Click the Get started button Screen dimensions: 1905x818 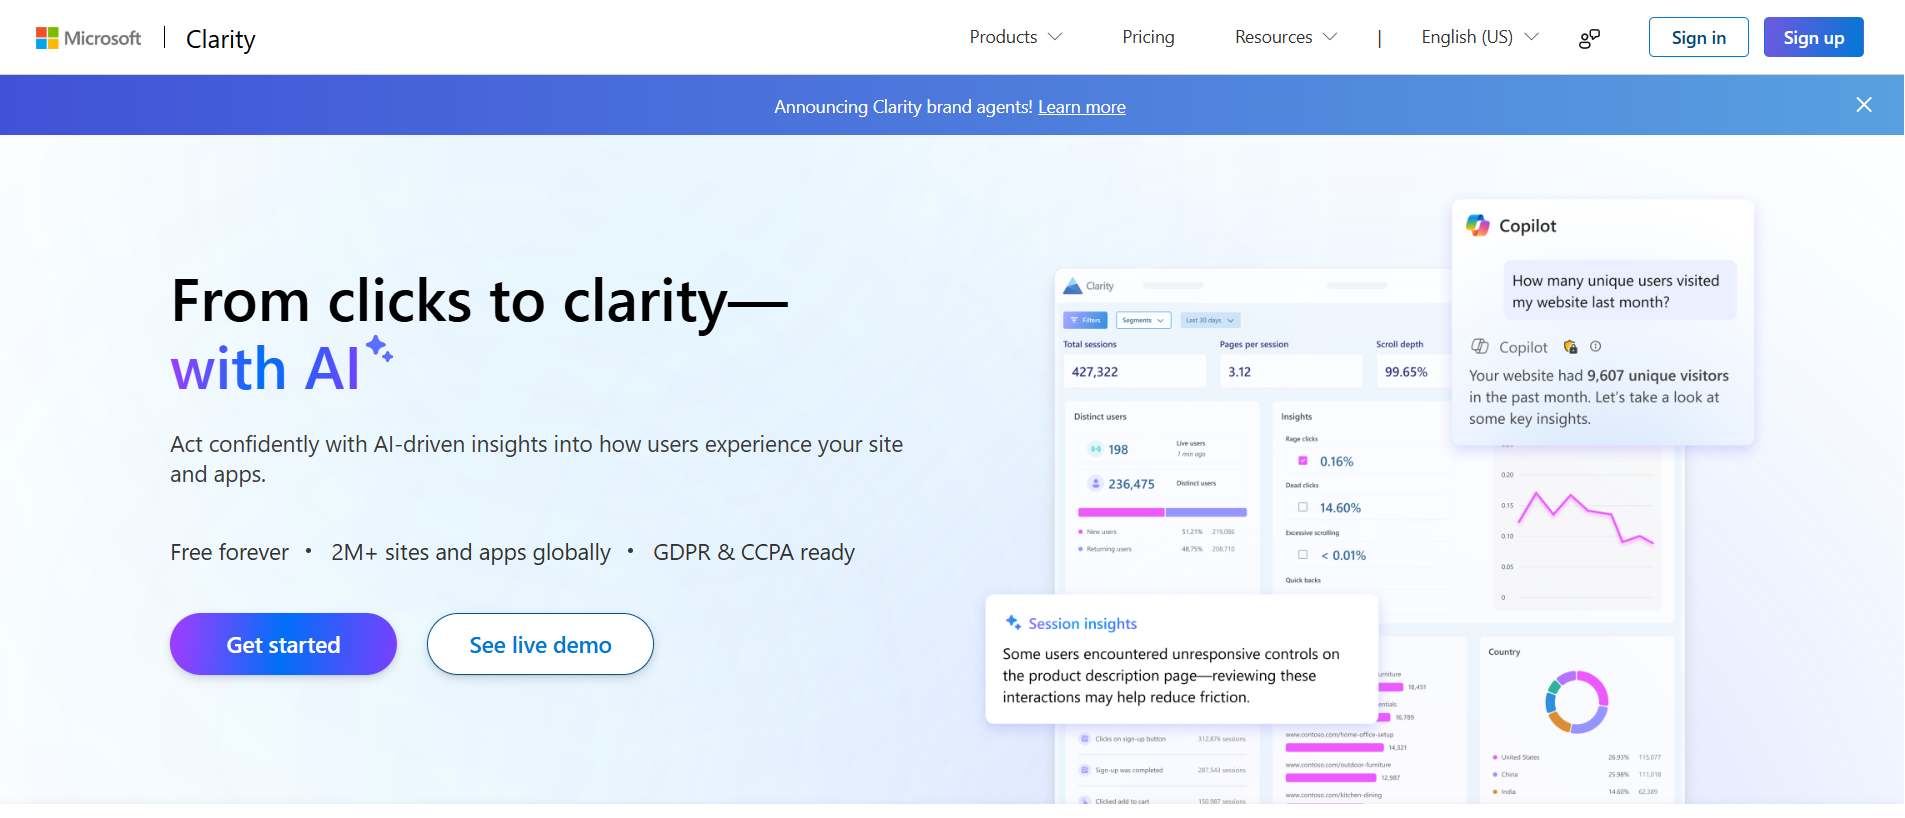[x=283, y=644]
